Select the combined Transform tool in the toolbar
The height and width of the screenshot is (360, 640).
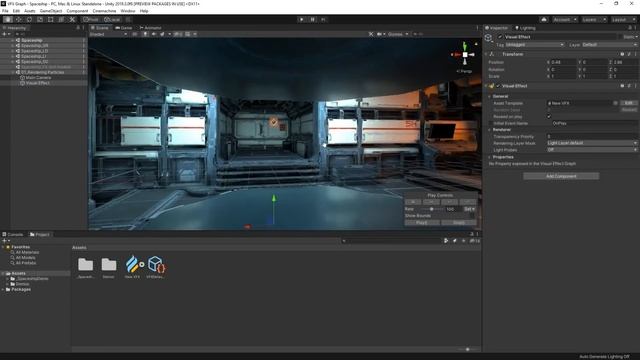point(61,19)
